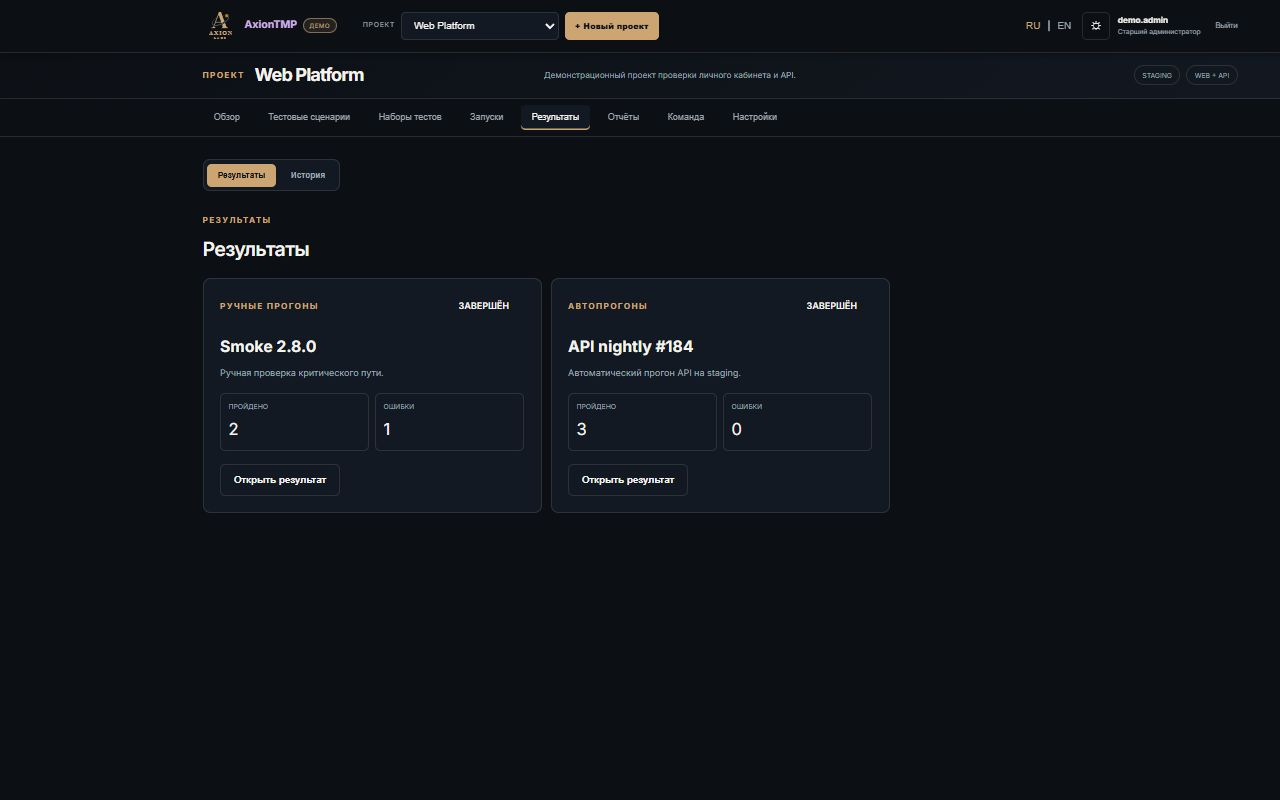Click ЗАВЕРШЁН status on API nightly card
This screenshot has width=1280, height=800.
(x=832, y=306)
